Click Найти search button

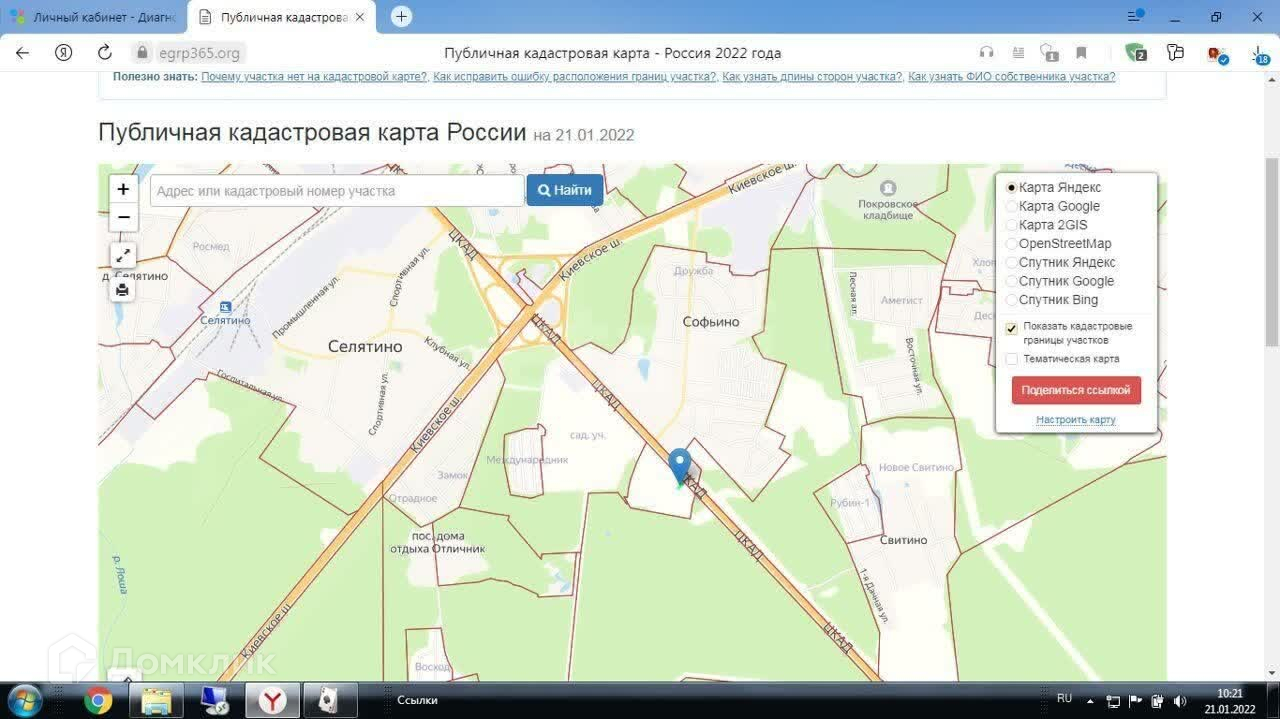[x=565, y=190]
